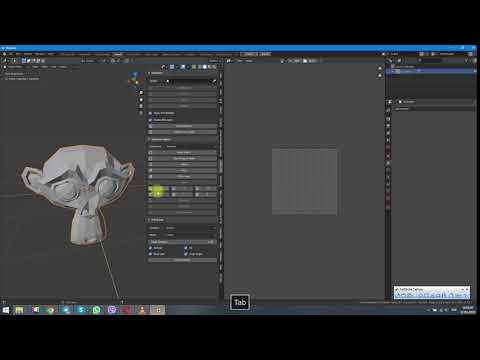480x360 pixels.
Task: Open File Explorer from the taskbar
Action: click(19, 310)
